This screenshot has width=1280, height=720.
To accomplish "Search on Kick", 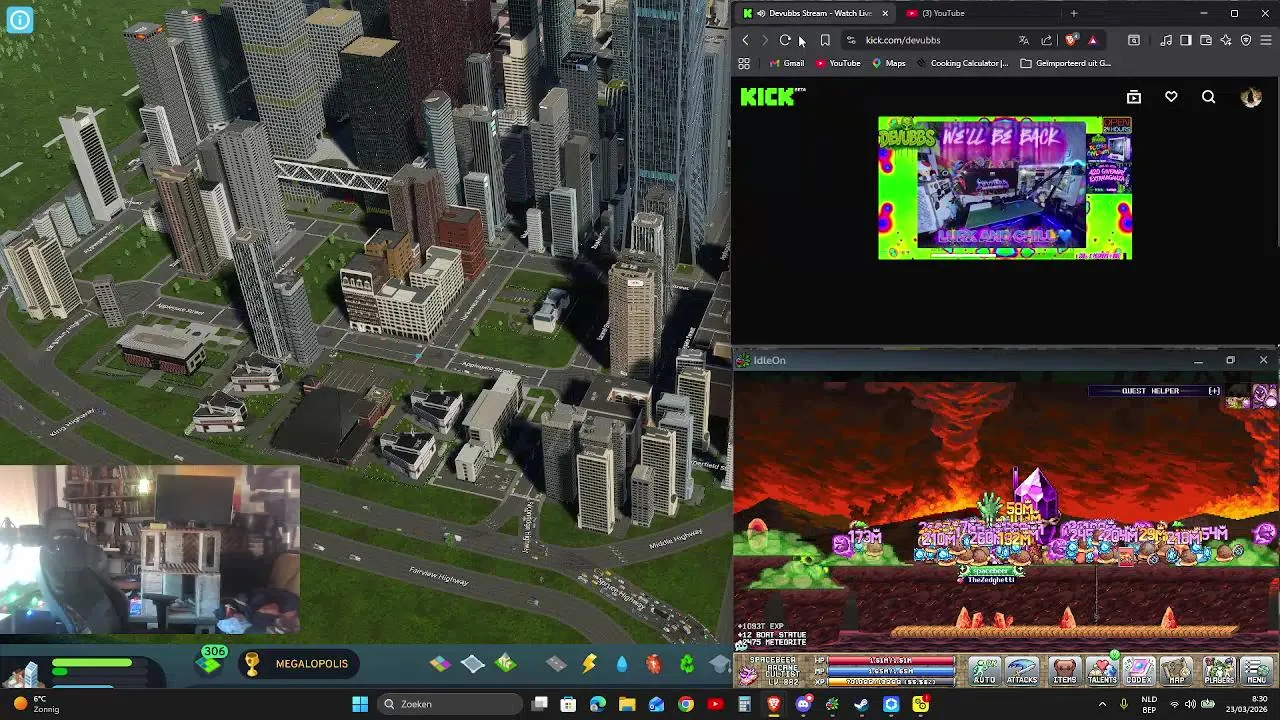I will (x=1209, y=97).
